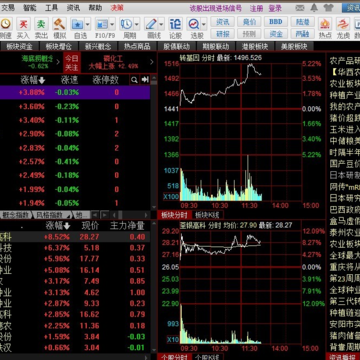Click the chevron after 海底捞概念 in 今日关注

click(x=58, y=62)
